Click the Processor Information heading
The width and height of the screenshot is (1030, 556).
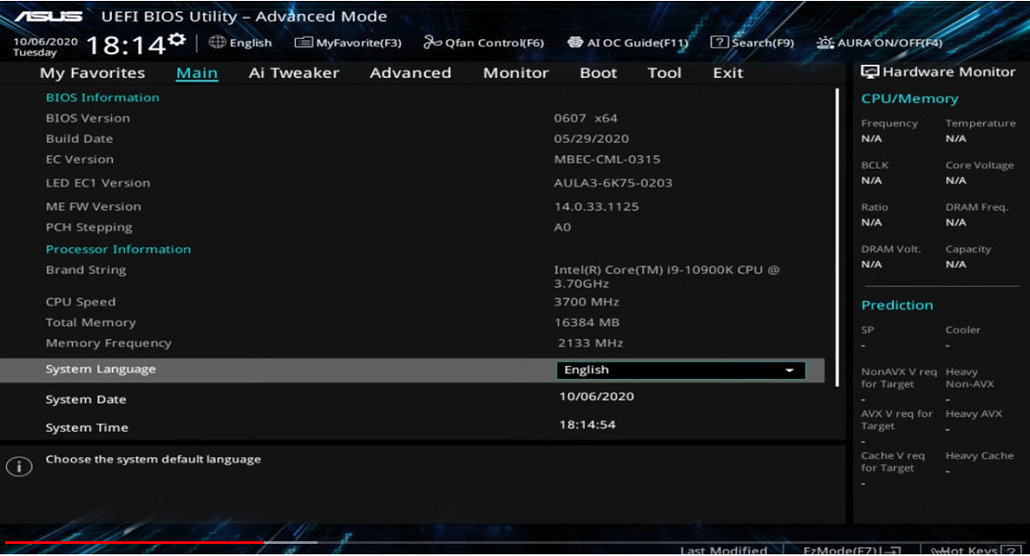[x=118, y=249]
